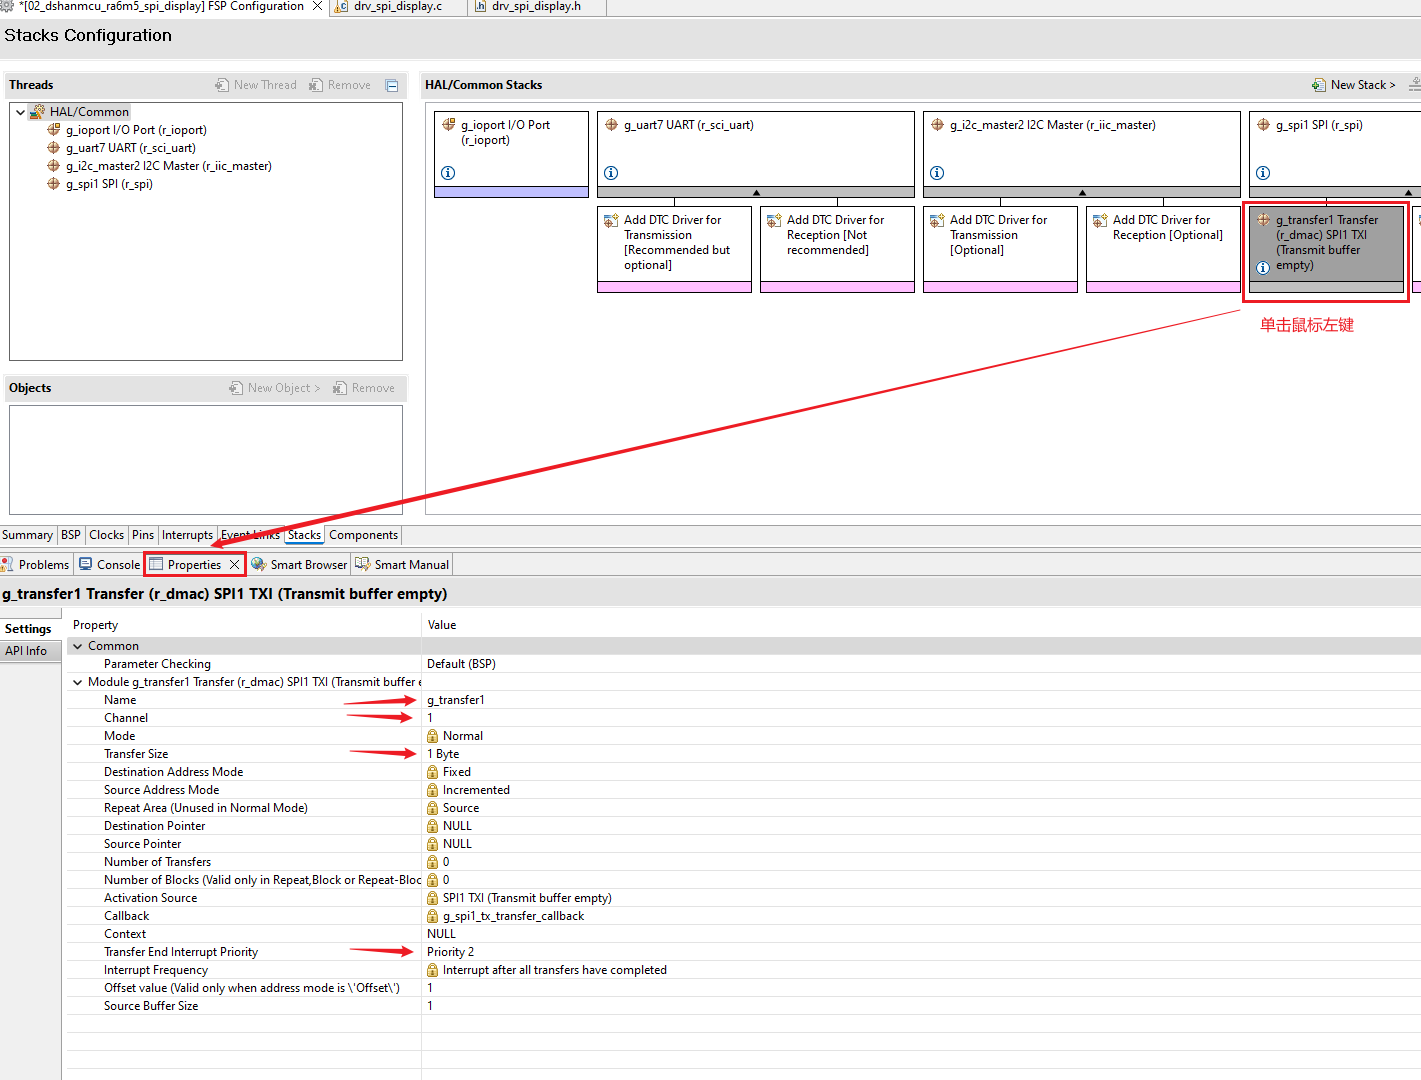Expand g_uart7 UART stack dependency arrow

[x=756, y=192]
